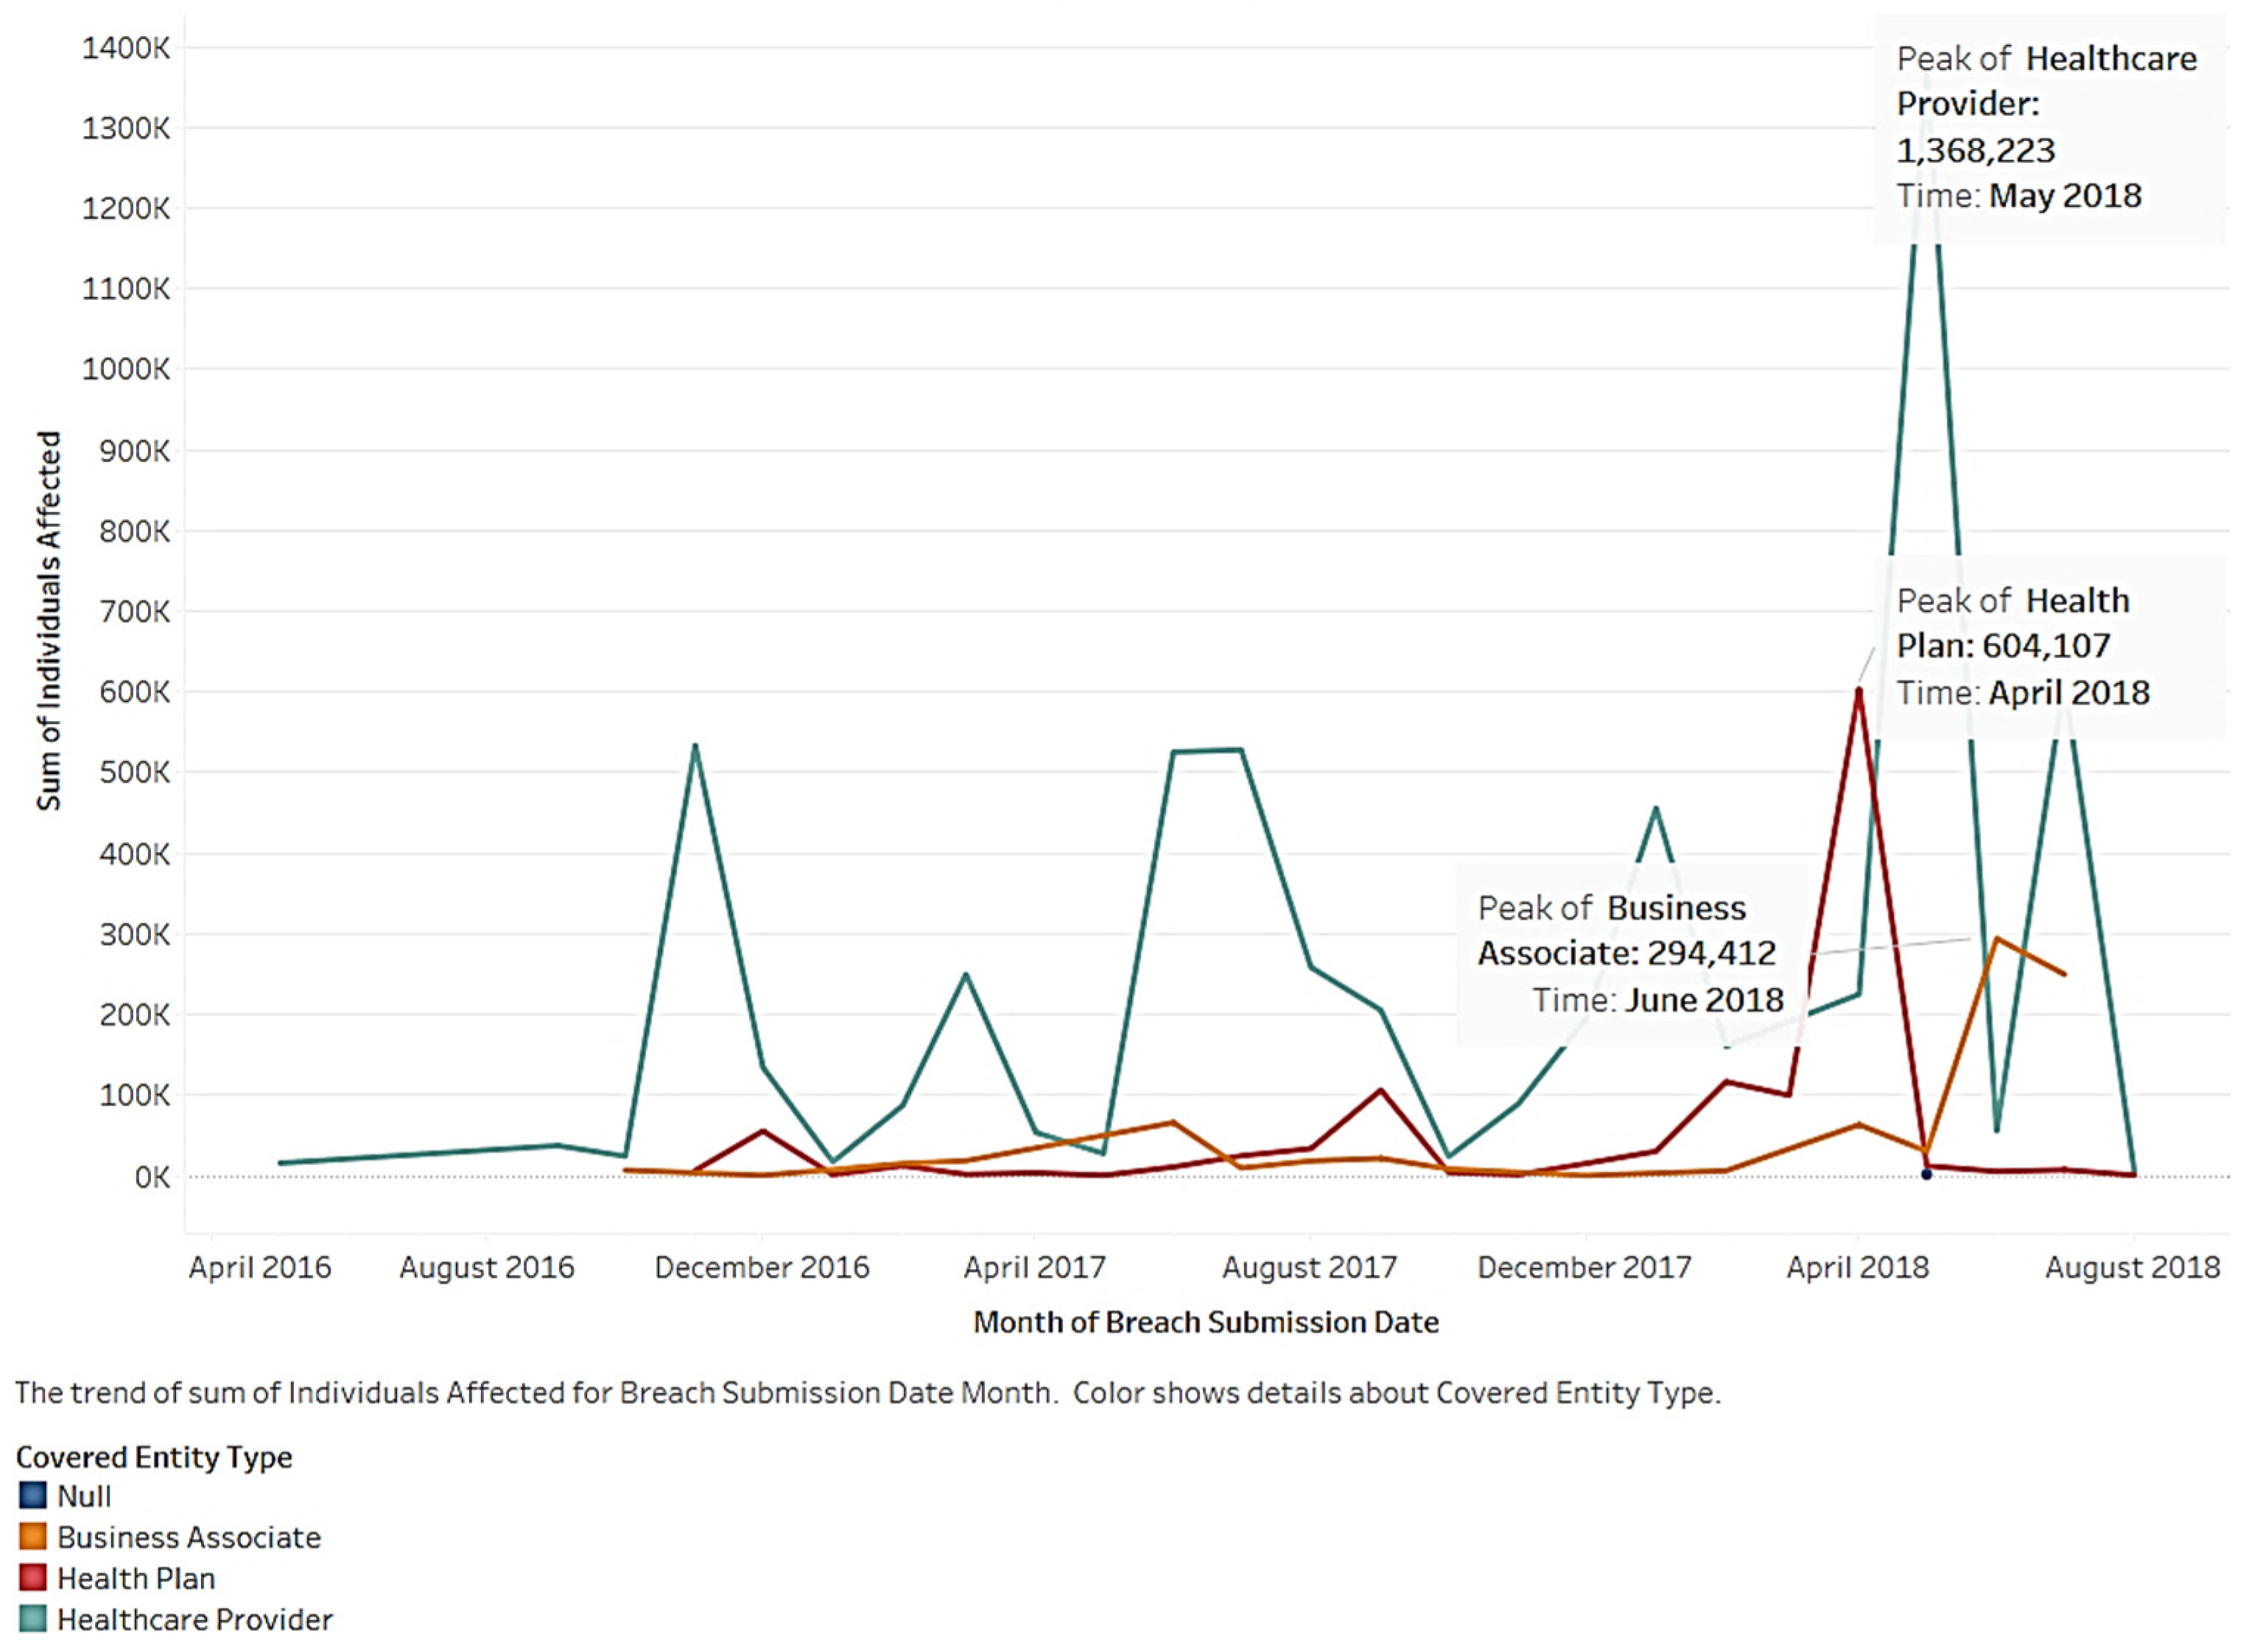Click the August 2017 x-axis label
Screen dimensions: 2251x1652
1309,1268
